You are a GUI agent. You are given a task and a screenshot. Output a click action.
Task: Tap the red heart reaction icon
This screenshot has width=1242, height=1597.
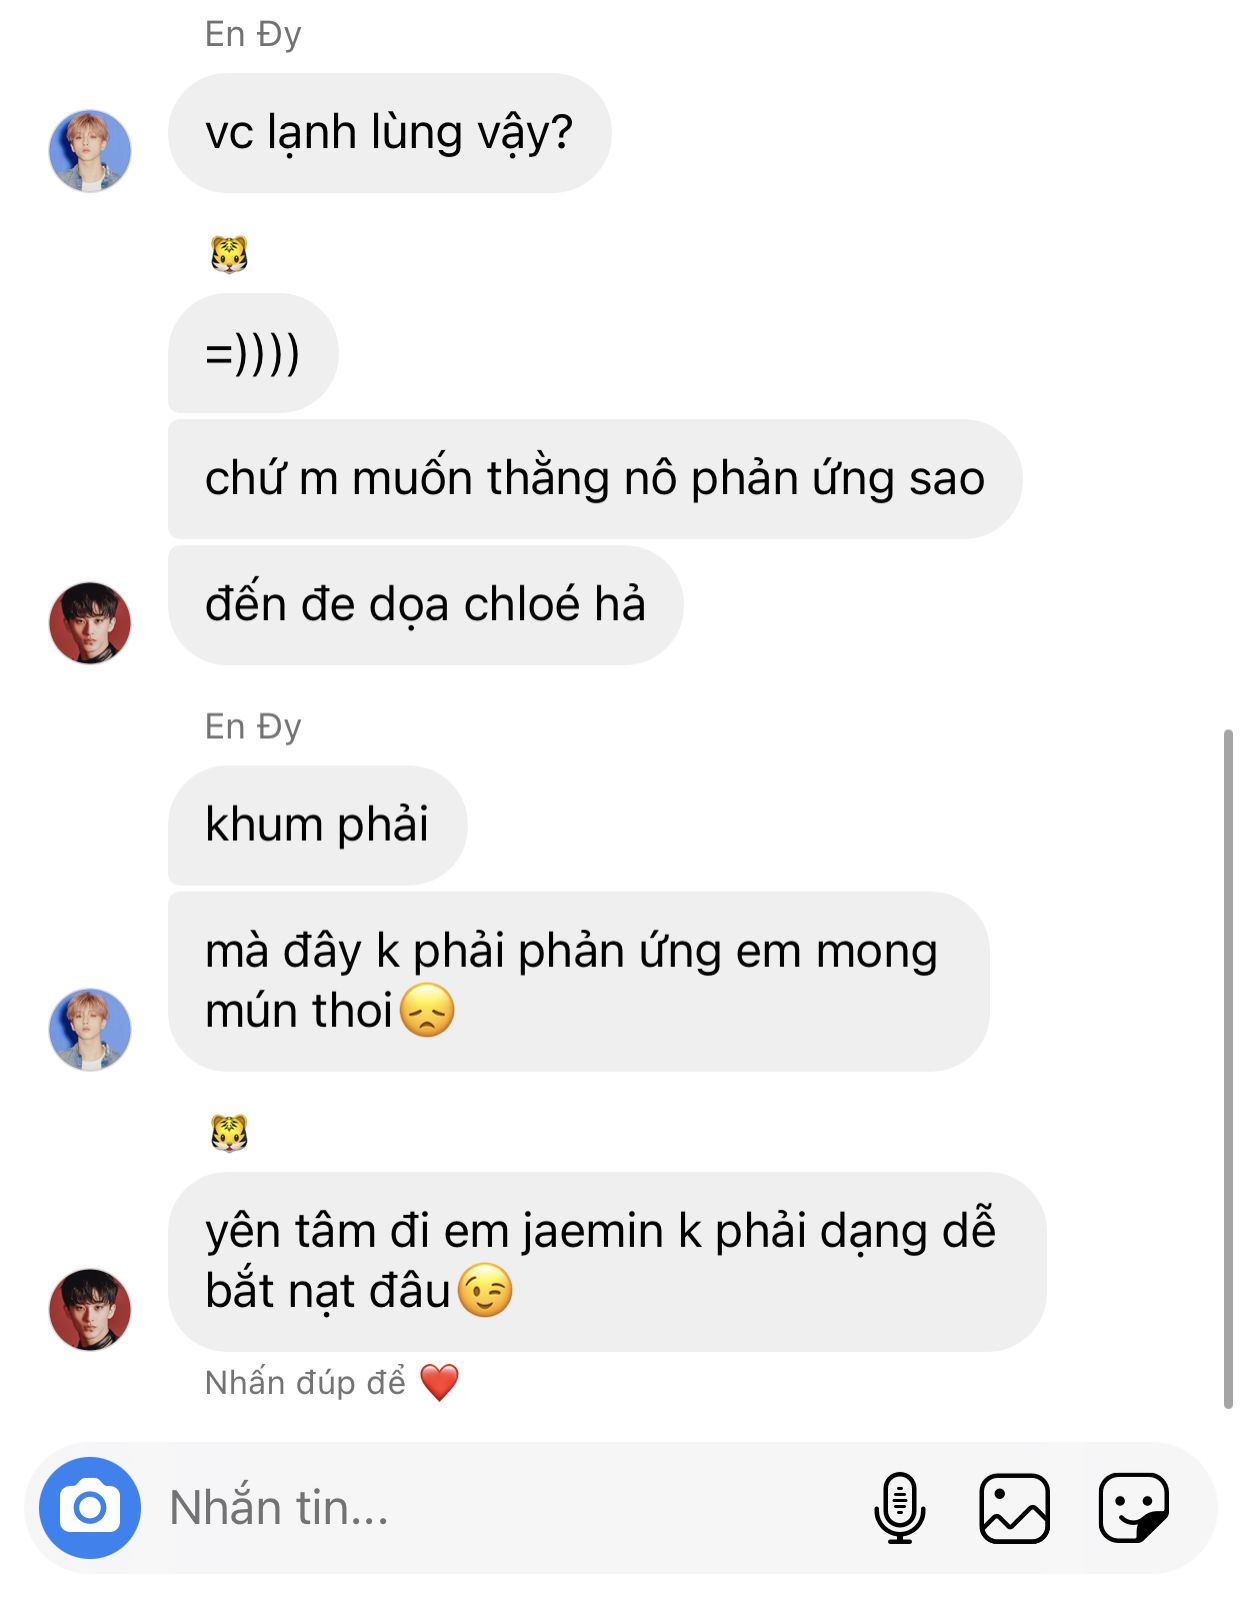point(439,1382)
